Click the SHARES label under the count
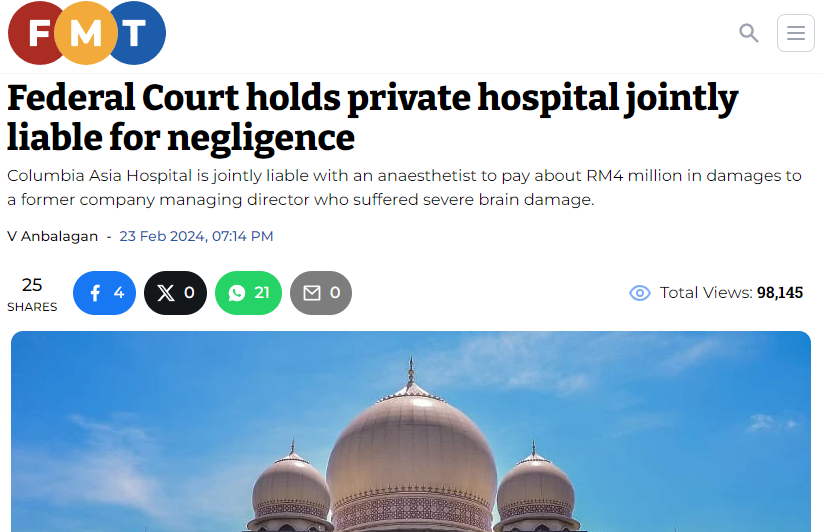Screen dimensions: 822x532 (32, 307)
